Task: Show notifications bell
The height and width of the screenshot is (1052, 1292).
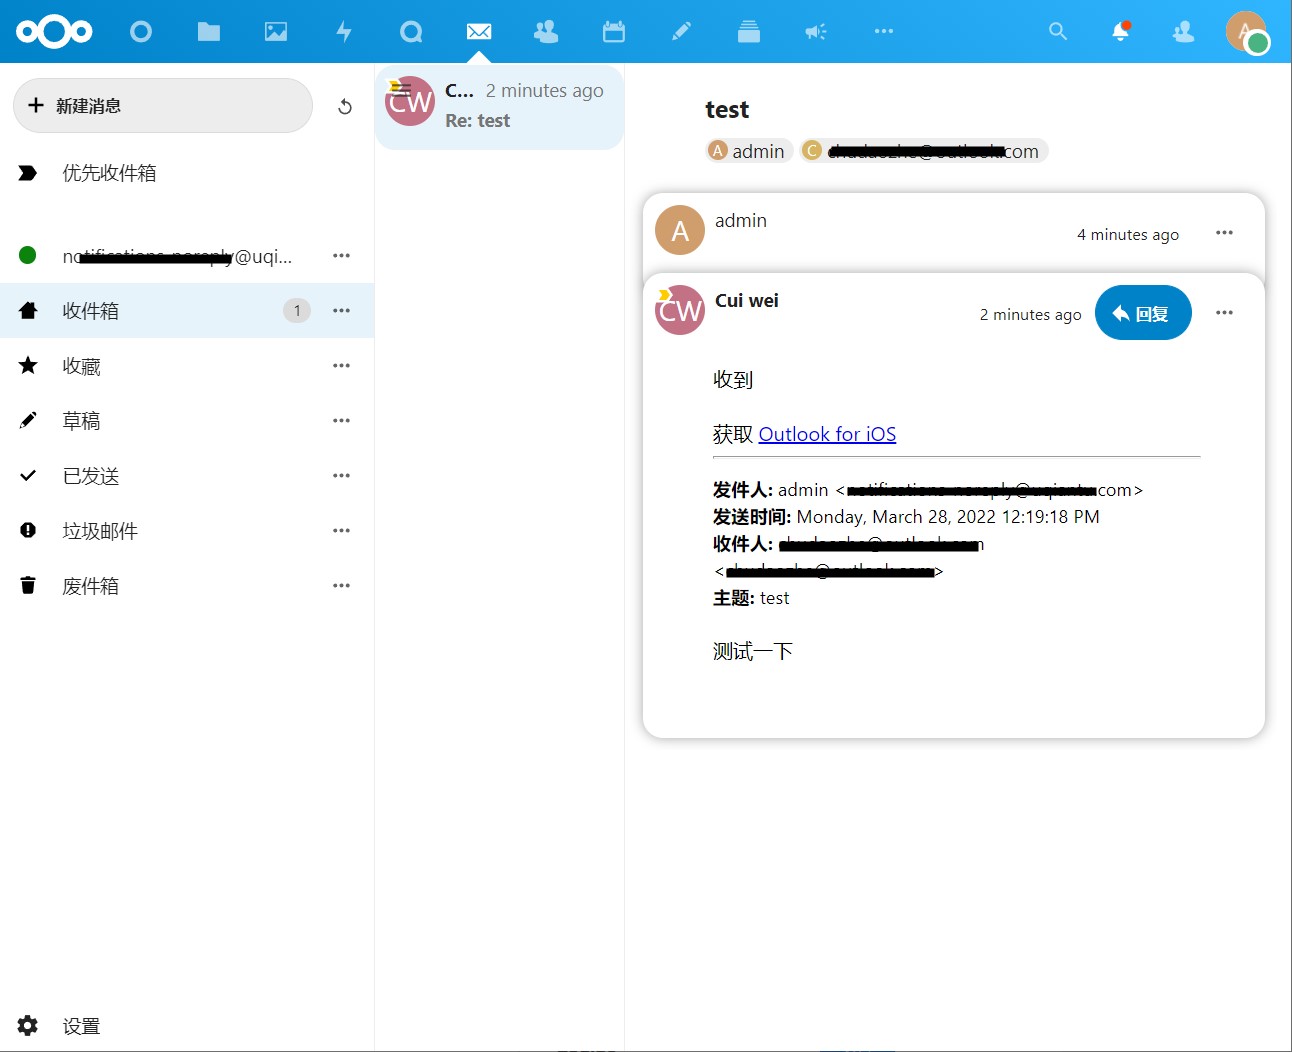Action: (1121, 32)
